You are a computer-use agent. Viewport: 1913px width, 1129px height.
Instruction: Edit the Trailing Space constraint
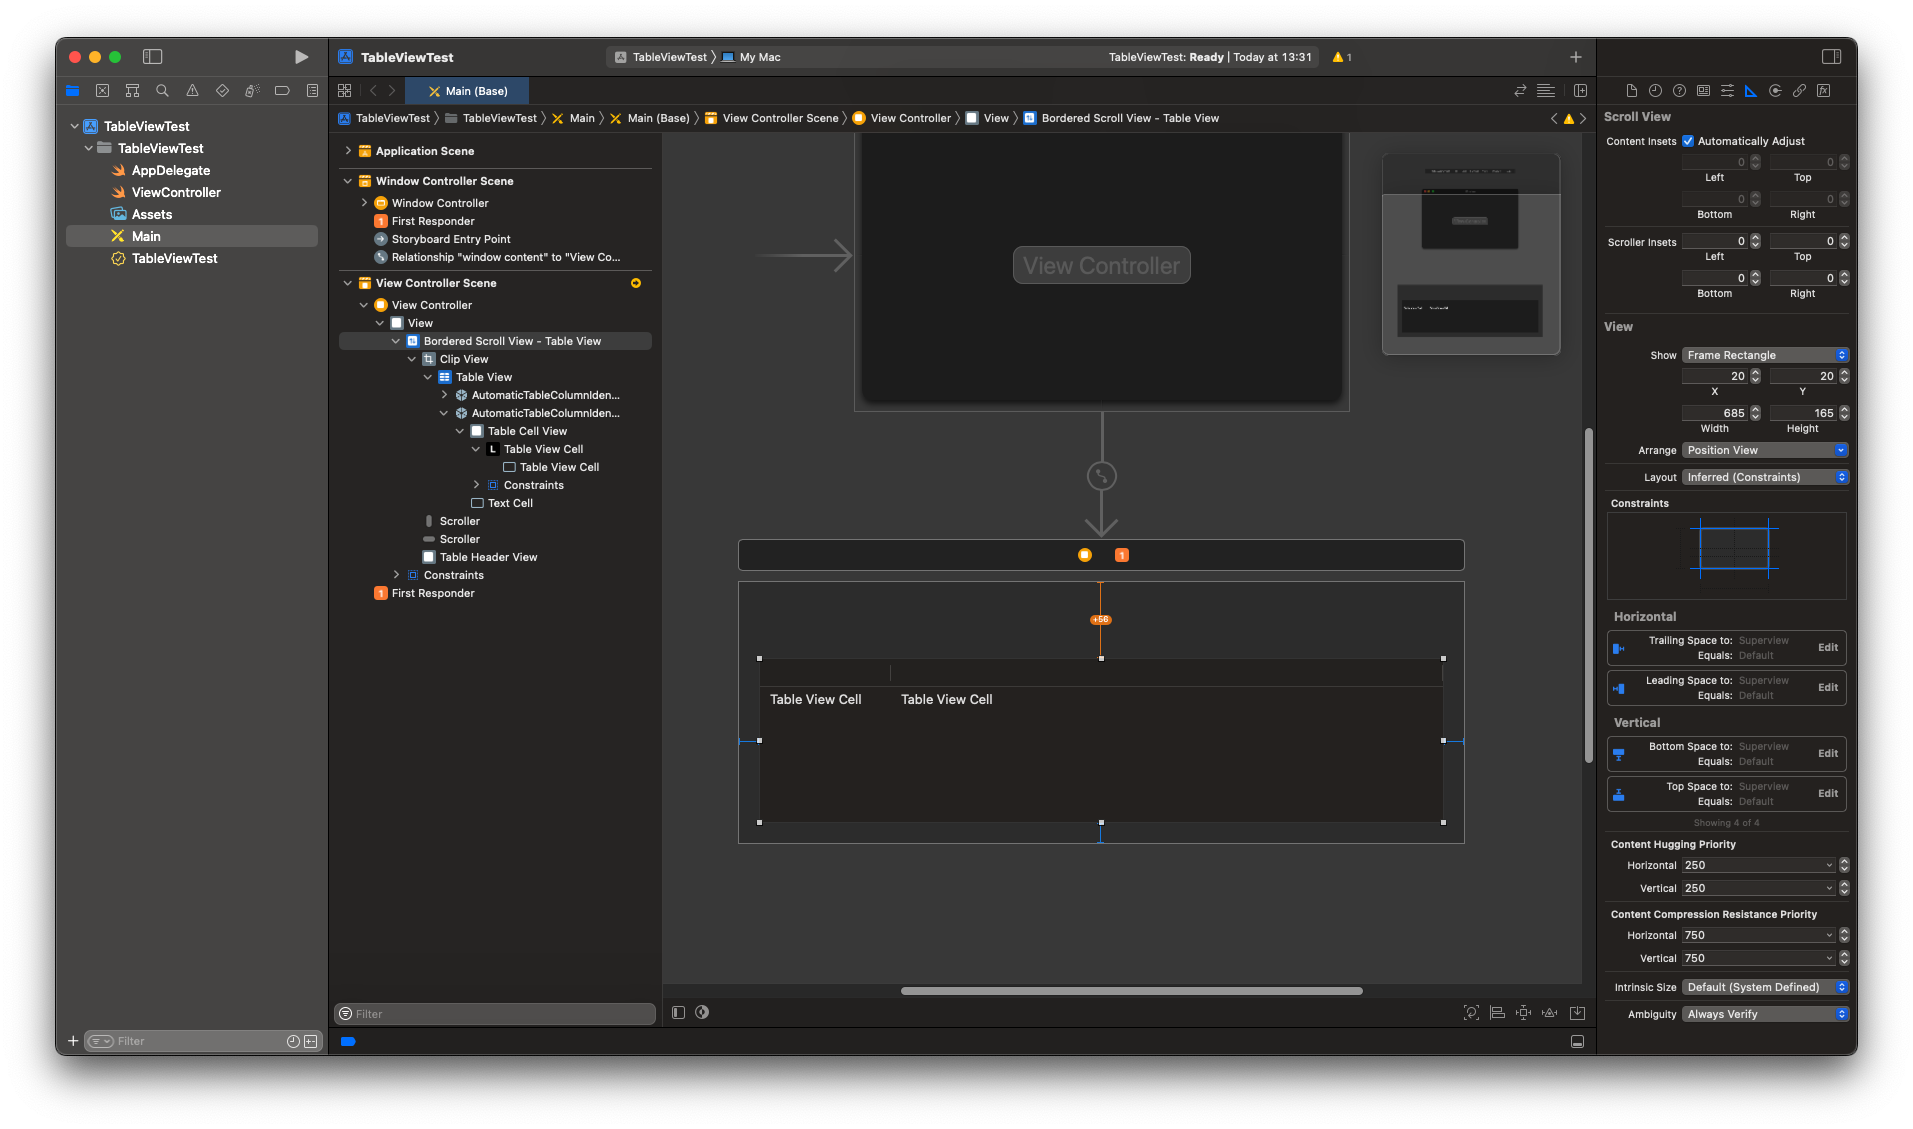pos(1827,648)
